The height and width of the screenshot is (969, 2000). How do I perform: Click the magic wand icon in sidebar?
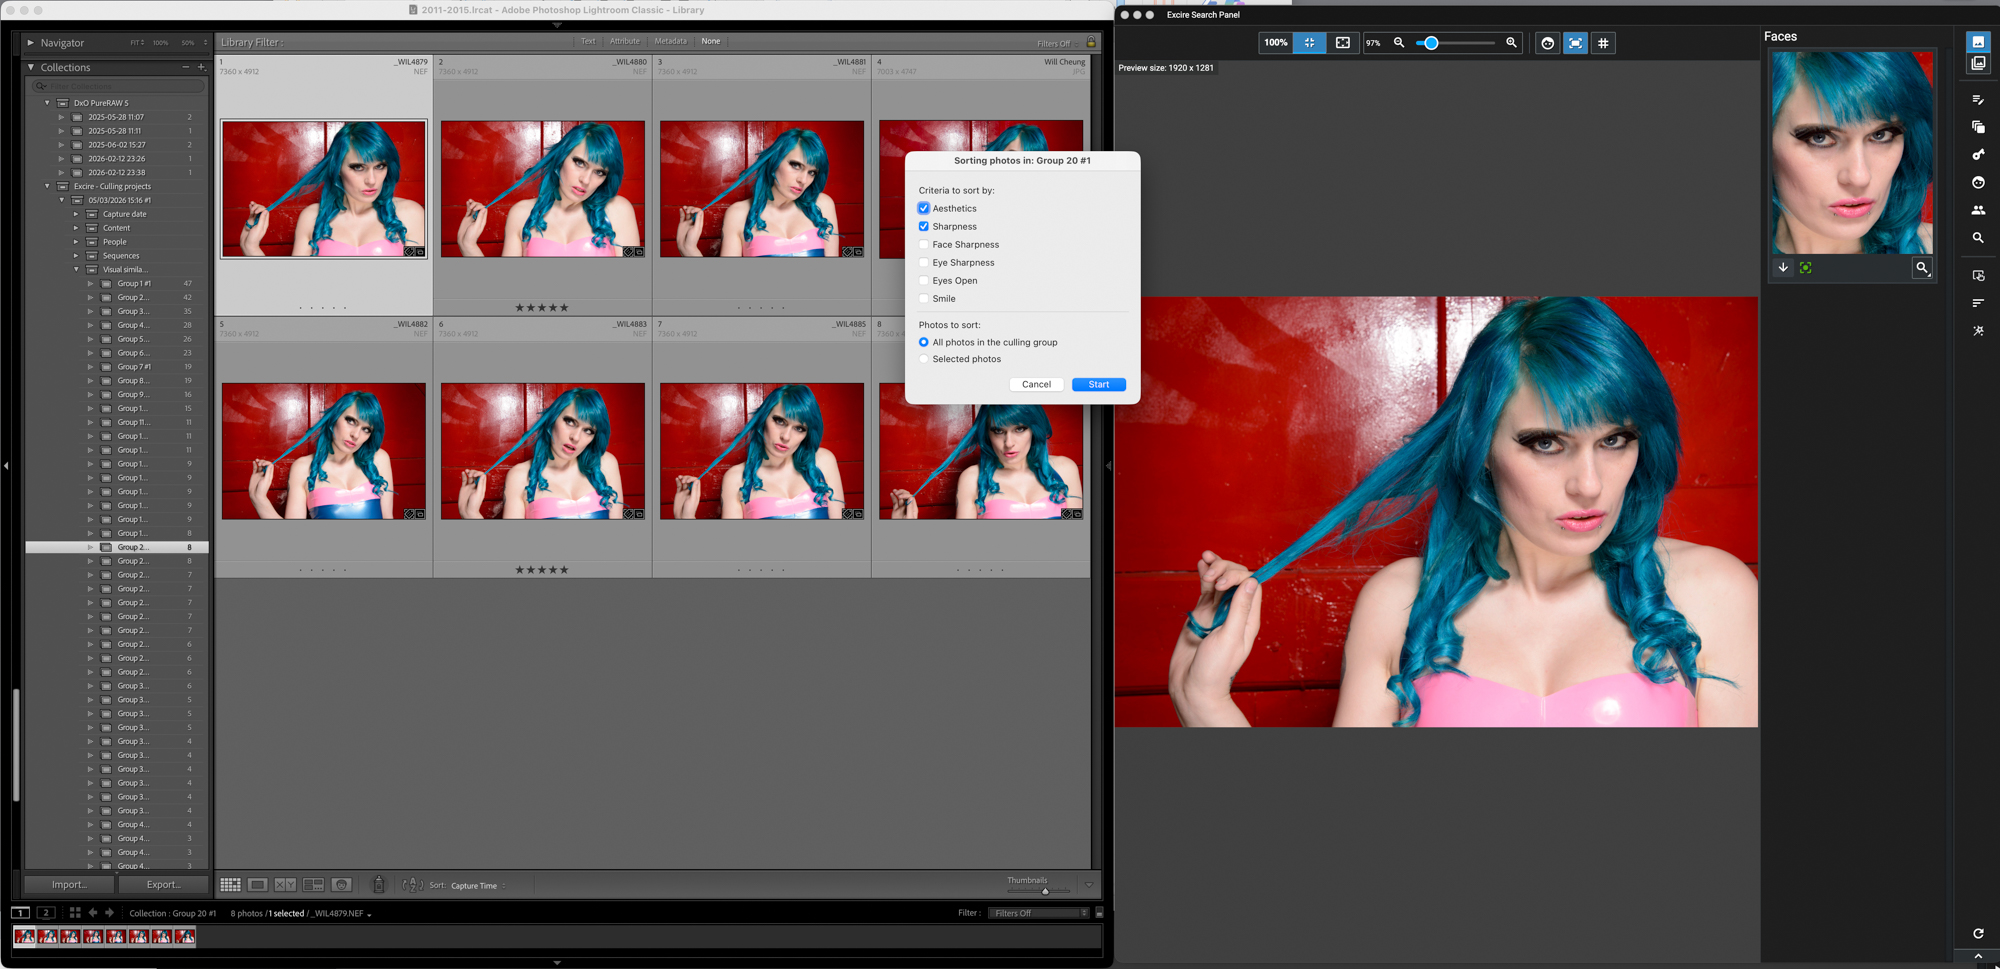[1977, 331]
